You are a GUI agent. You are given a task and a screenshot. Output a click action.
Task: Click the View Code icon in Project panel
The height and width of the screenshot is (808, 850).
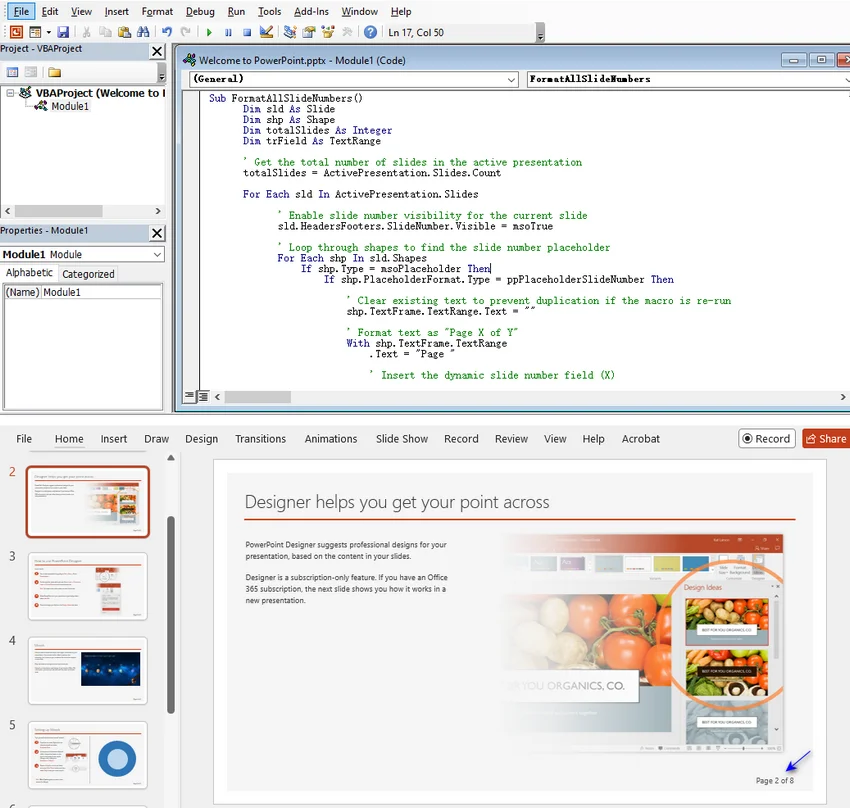pos(12,72)
